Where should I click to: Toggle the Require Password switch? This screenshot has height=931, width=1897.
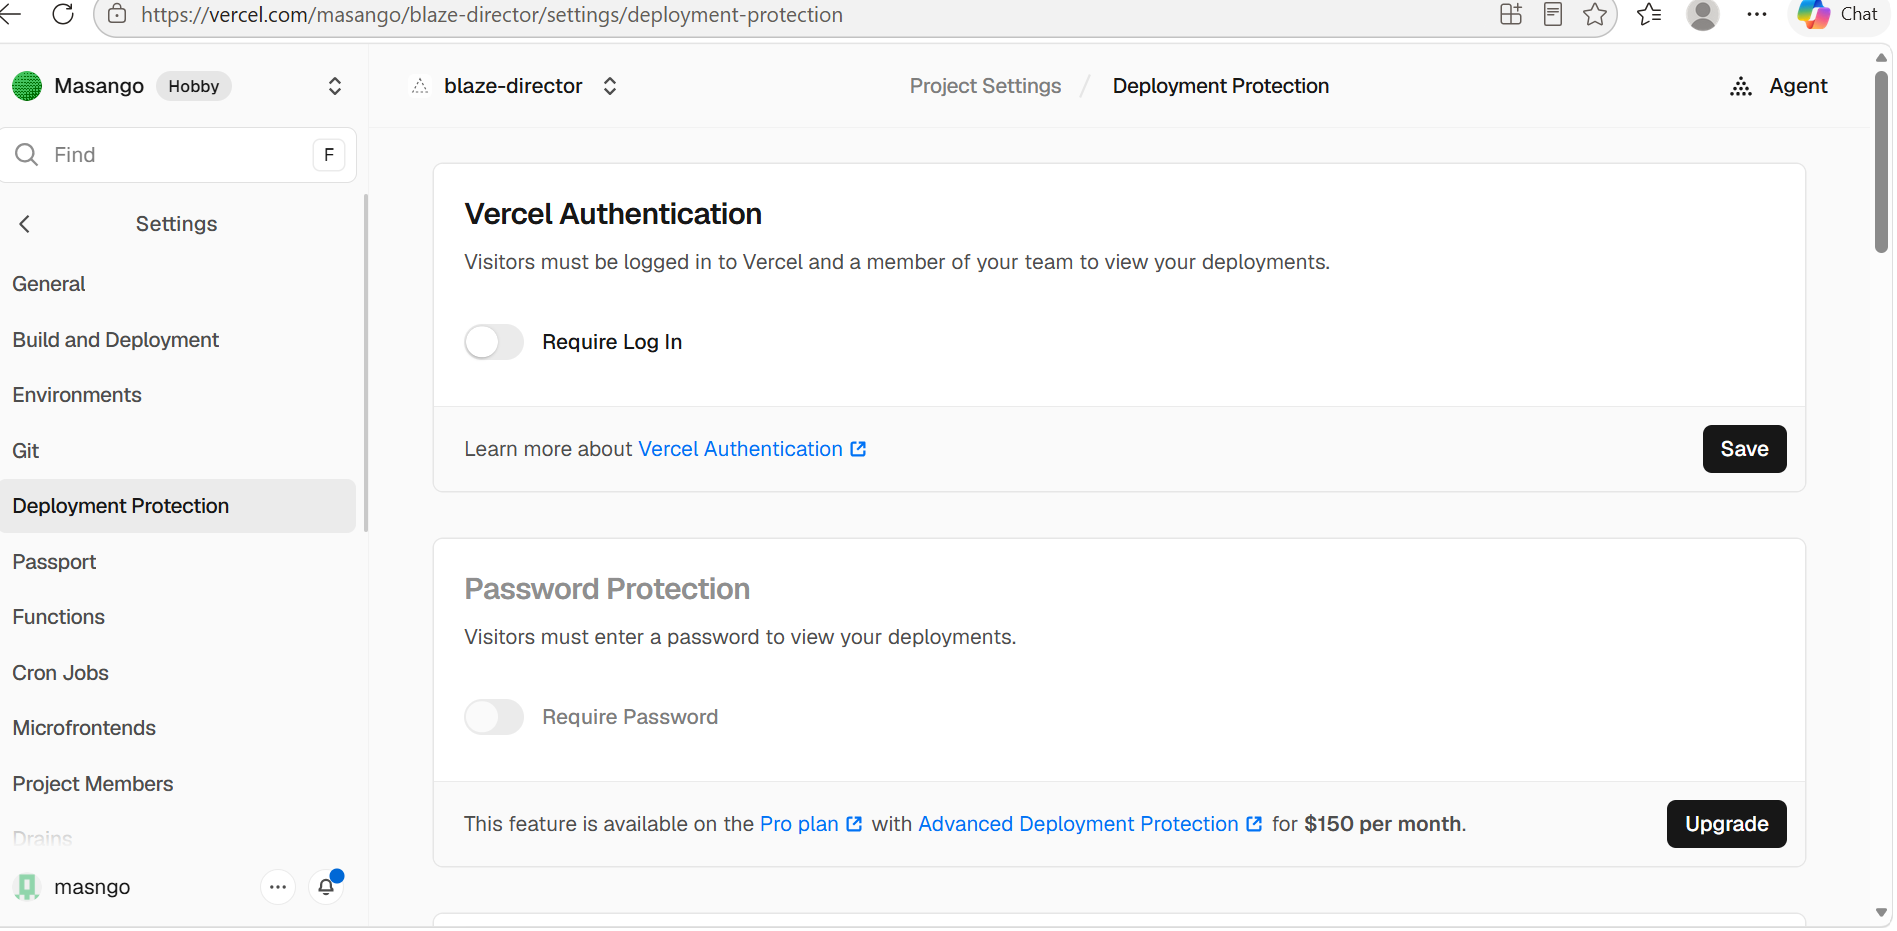coord(494,717)
